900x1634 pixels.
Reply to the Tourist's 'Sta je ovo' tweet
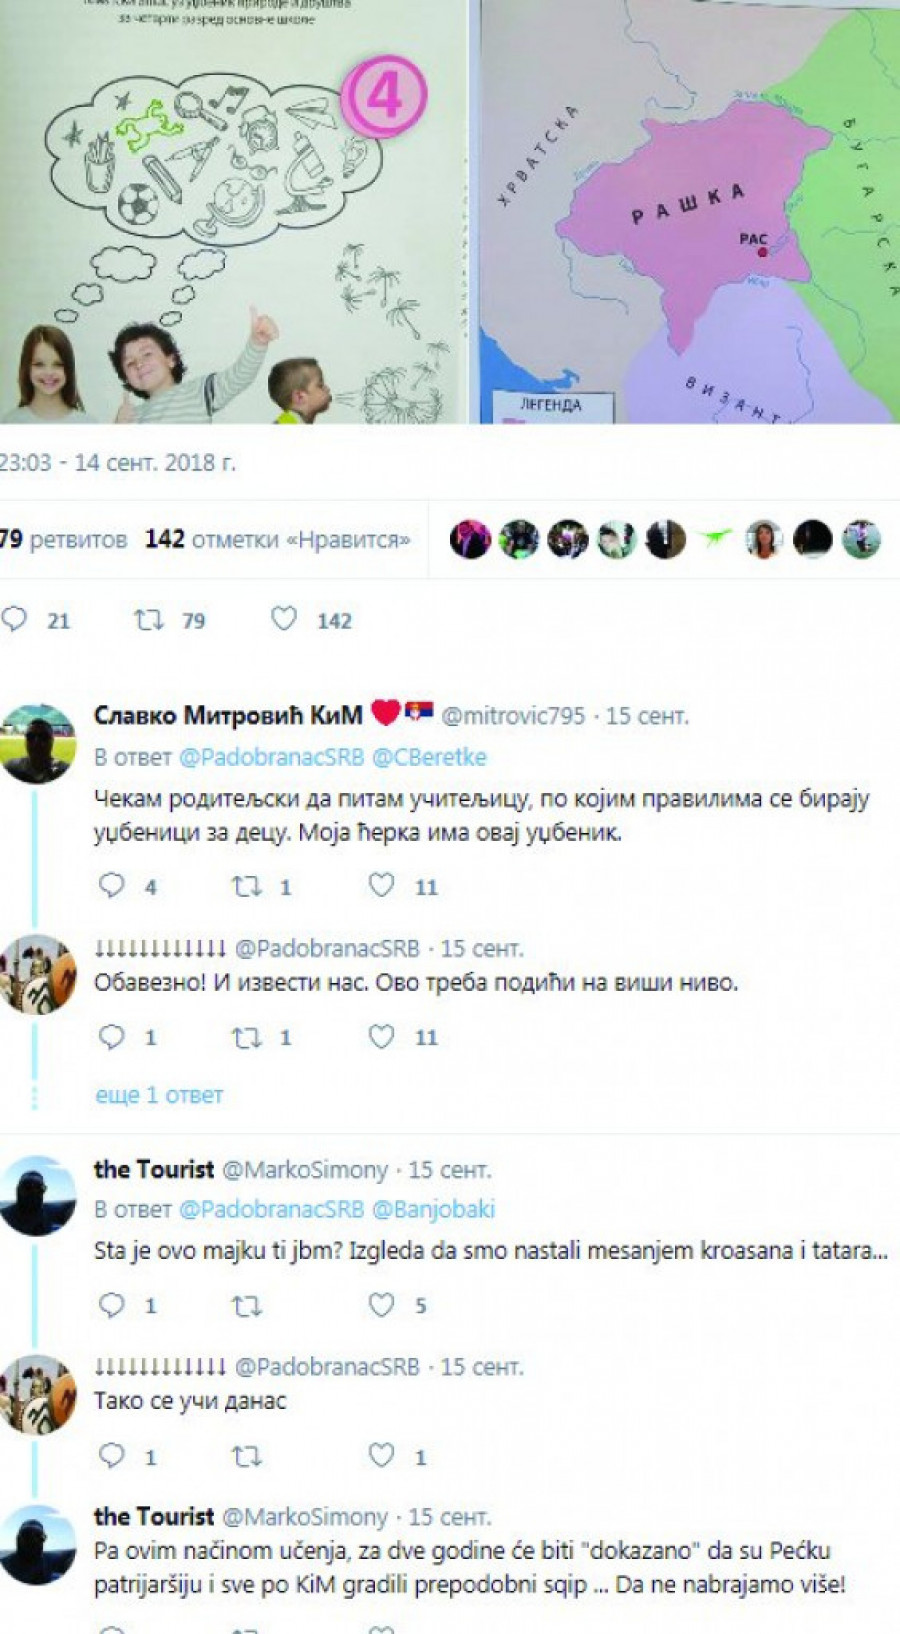(112, 1304)
